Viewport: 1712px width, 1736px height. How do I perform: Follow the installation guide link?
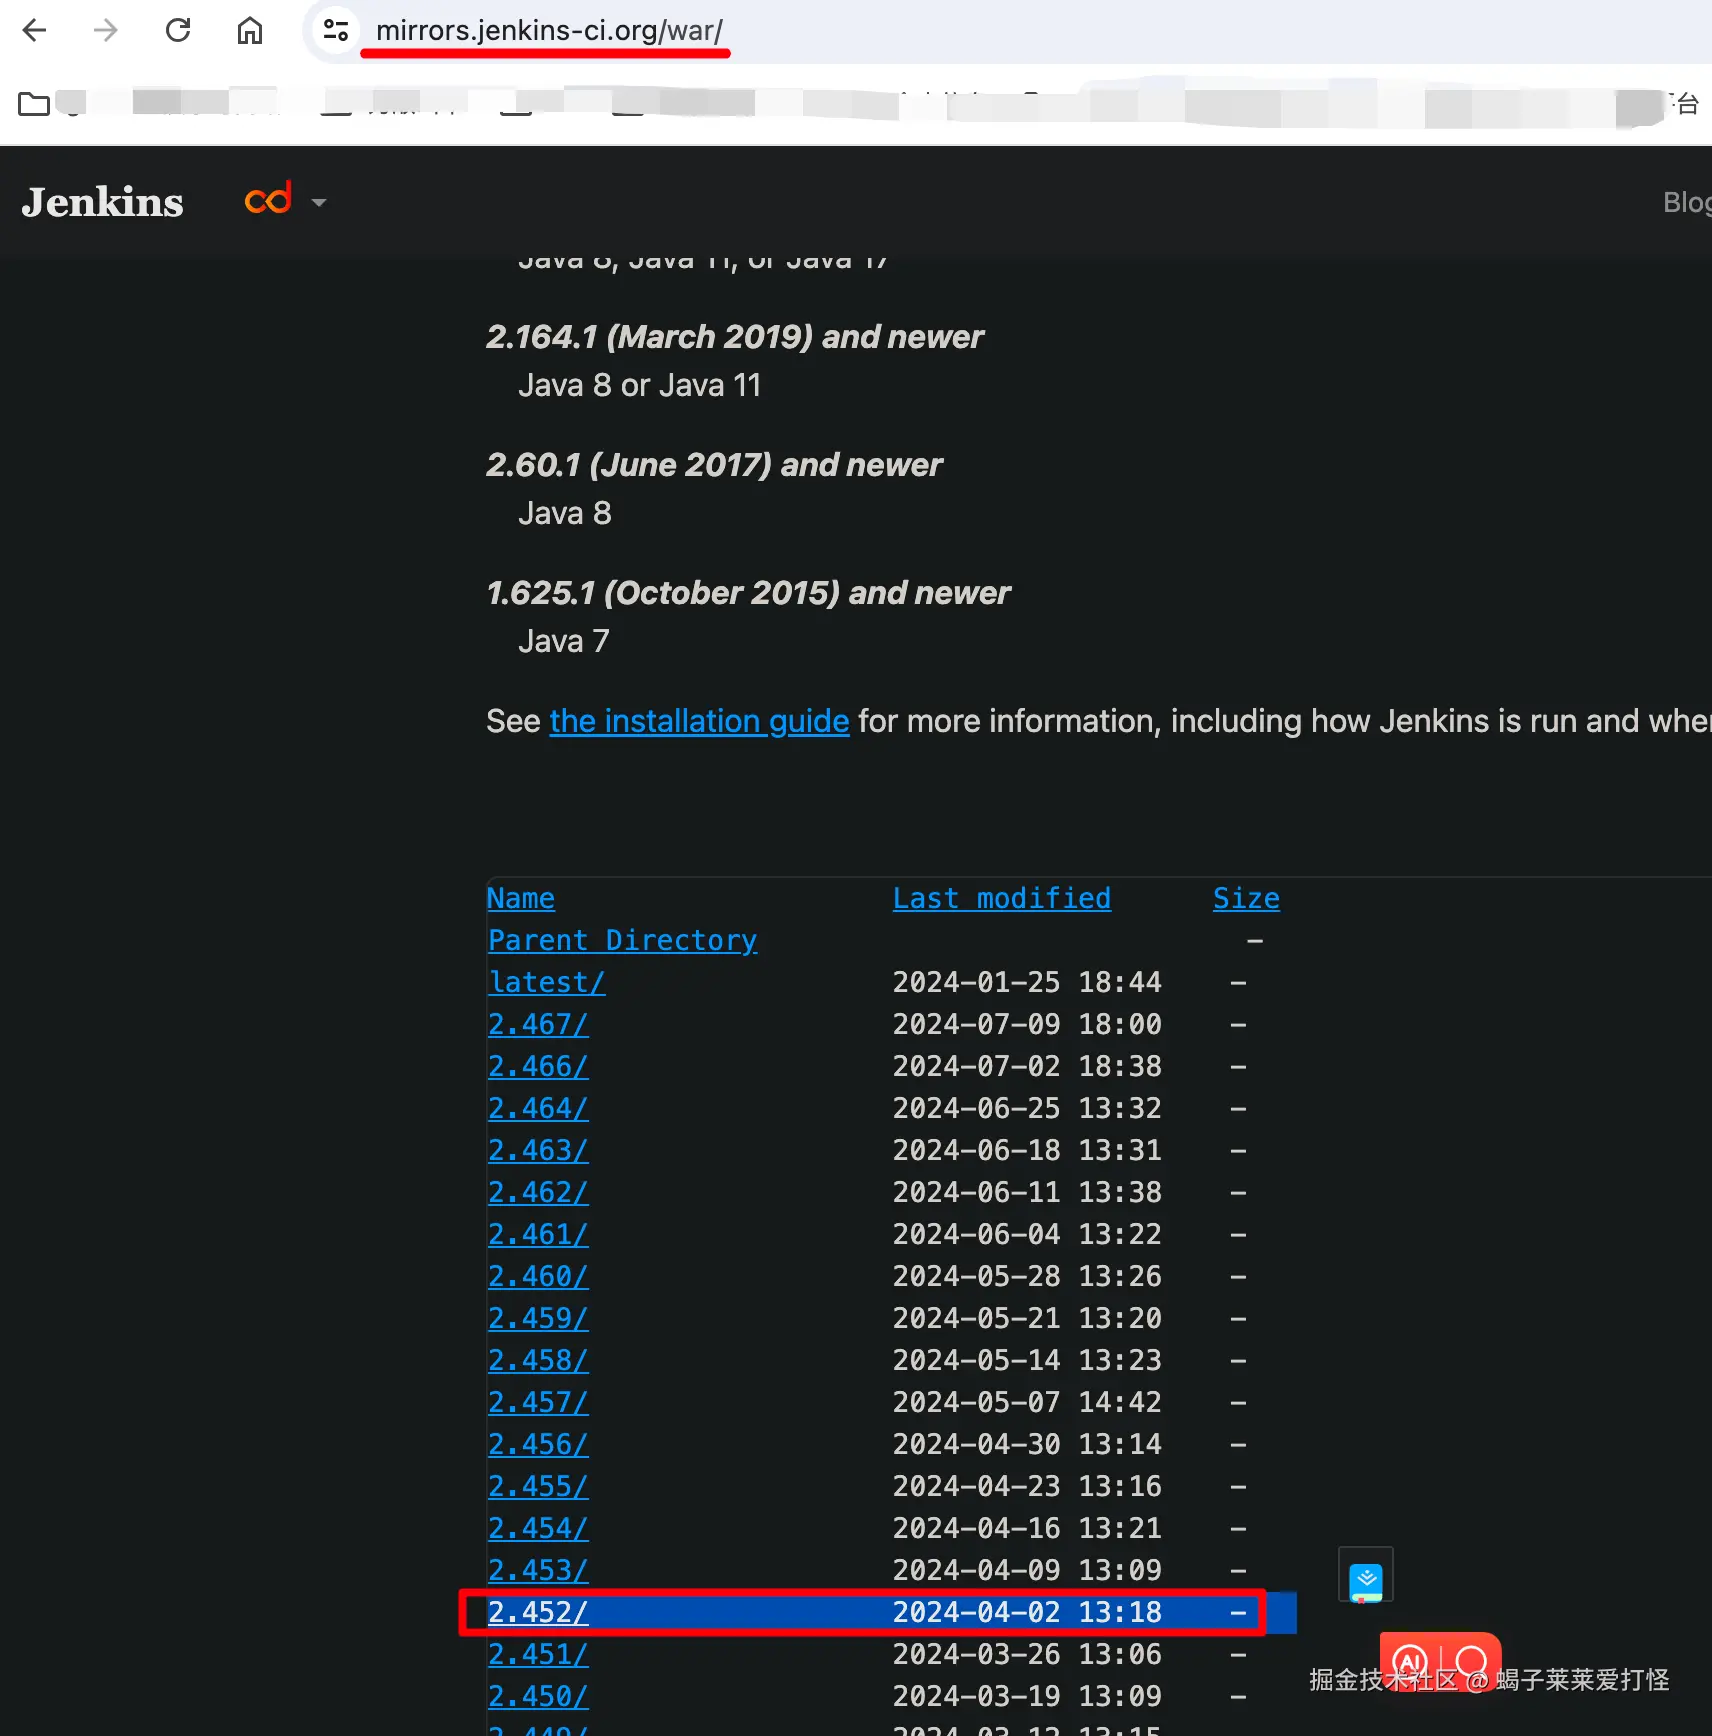(x=699, y=721)
